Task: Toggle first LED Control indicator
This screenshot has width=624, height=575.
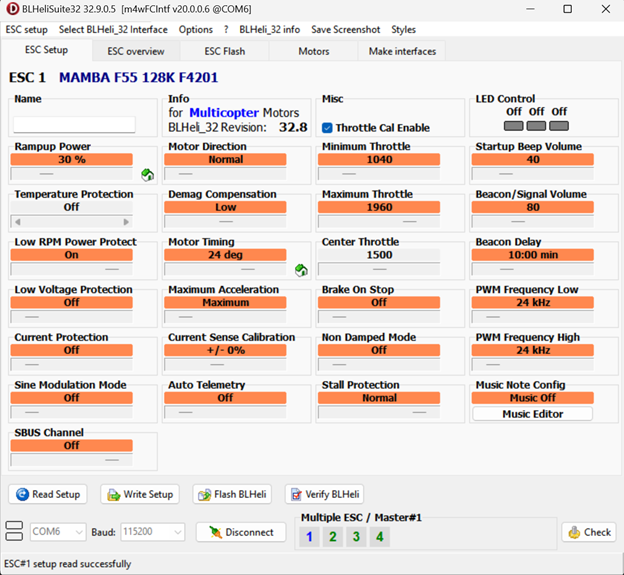Action: pyautogui.click(x=513, y=126)
